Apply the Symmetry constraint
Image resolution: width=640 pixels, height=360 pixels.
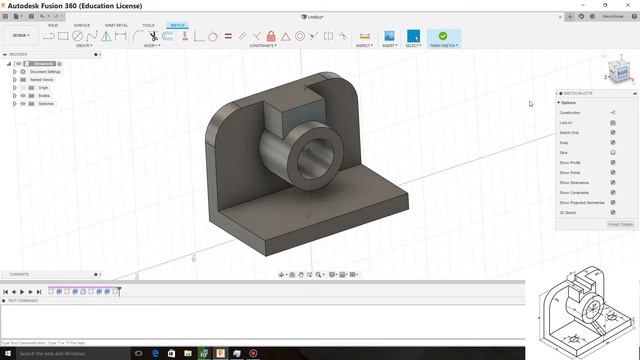[x=328, y=36]
